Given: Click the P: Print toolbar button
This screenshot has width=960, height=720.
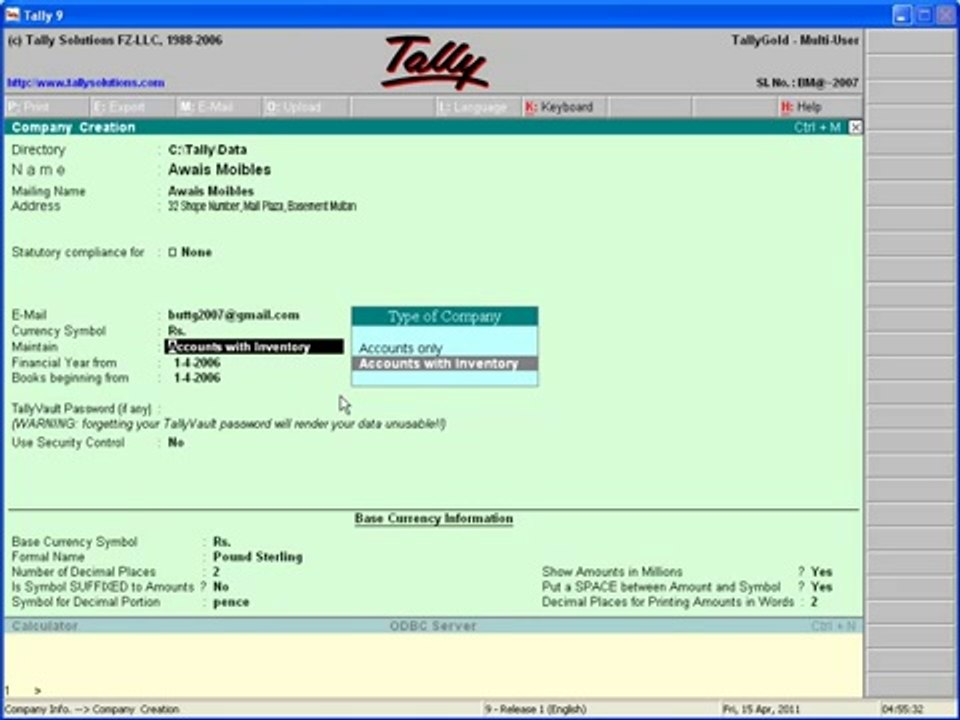Looking at the screenshot, I should [x=46, y=107].
